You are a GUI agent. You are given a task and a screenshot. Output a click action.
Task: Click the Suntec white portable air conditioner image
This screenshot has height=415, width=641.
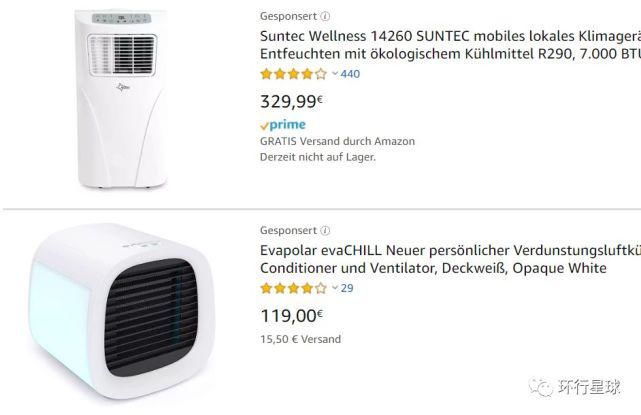click(121, 99)
